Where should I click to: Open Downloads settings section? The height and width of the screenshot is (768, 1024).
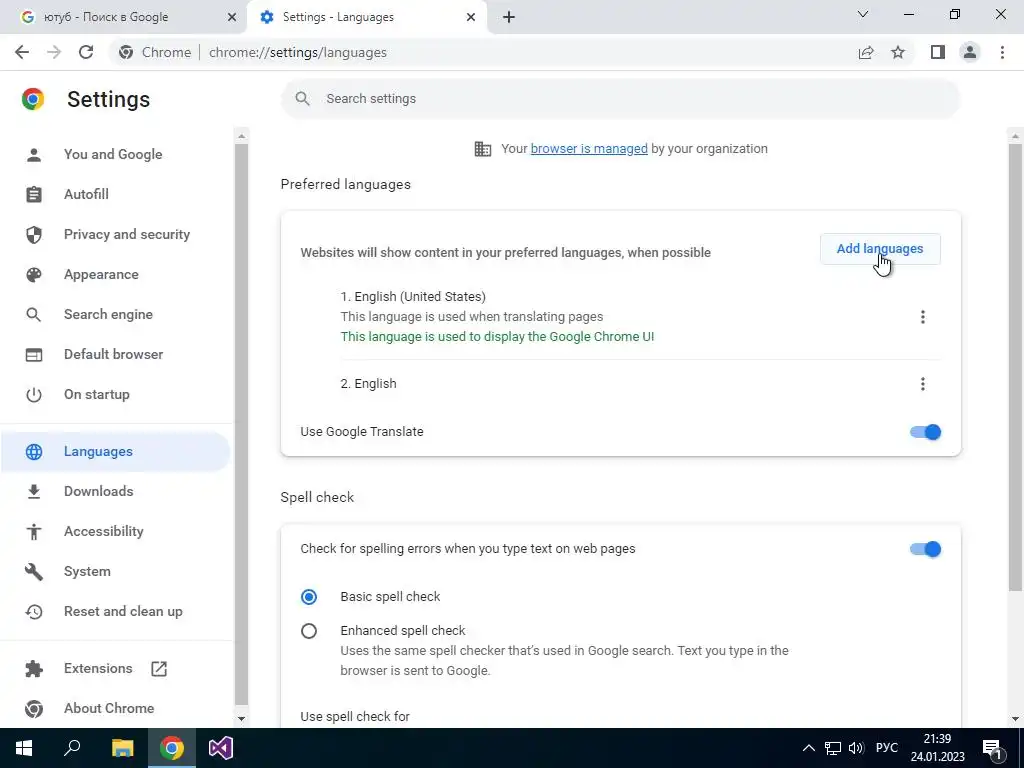click(115, 491)
